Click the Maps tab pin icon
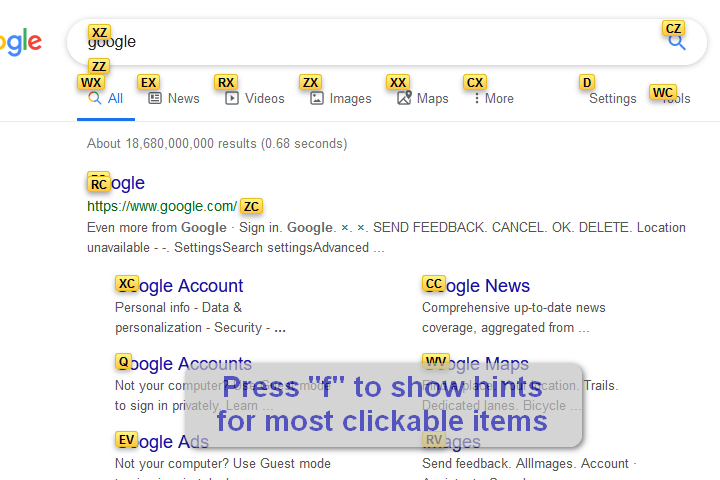 404,98
